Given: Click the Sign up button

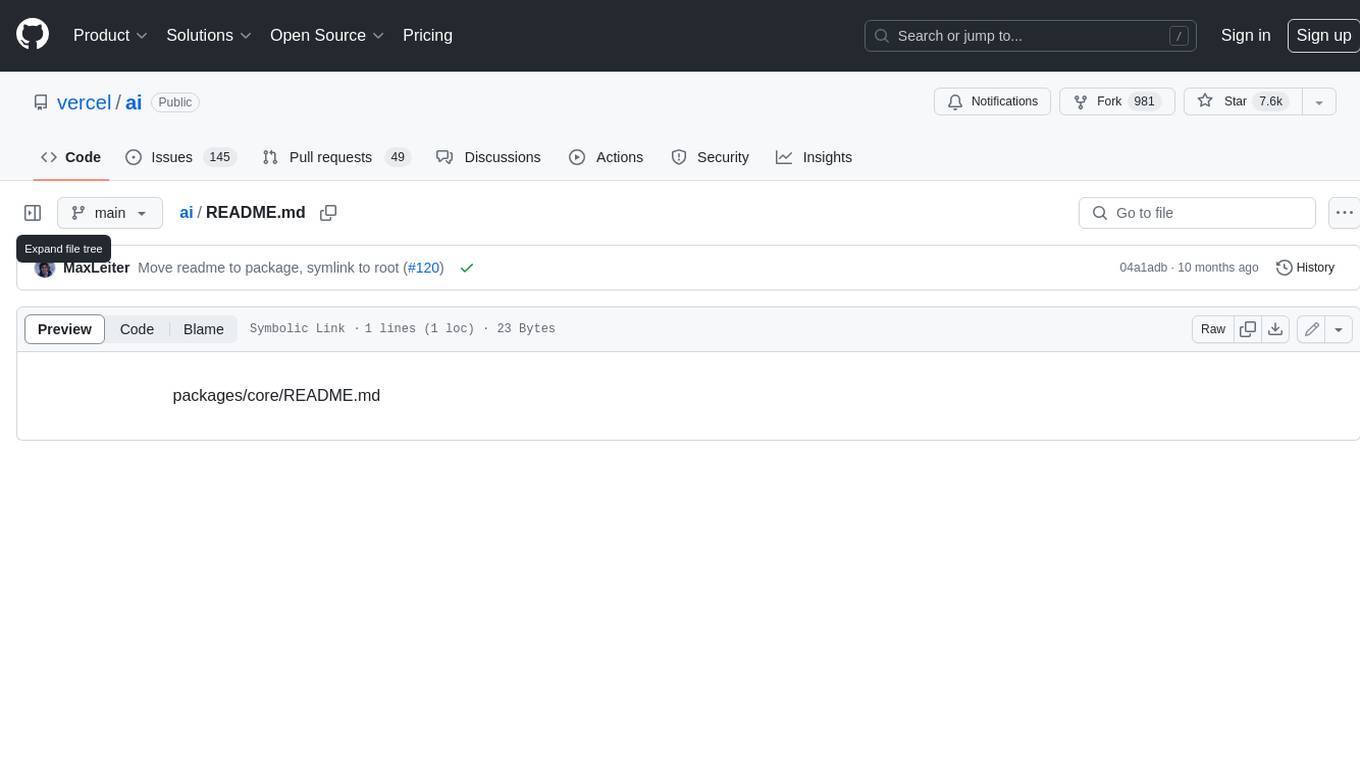Looking at the screenshot, I should point(1323,35).
